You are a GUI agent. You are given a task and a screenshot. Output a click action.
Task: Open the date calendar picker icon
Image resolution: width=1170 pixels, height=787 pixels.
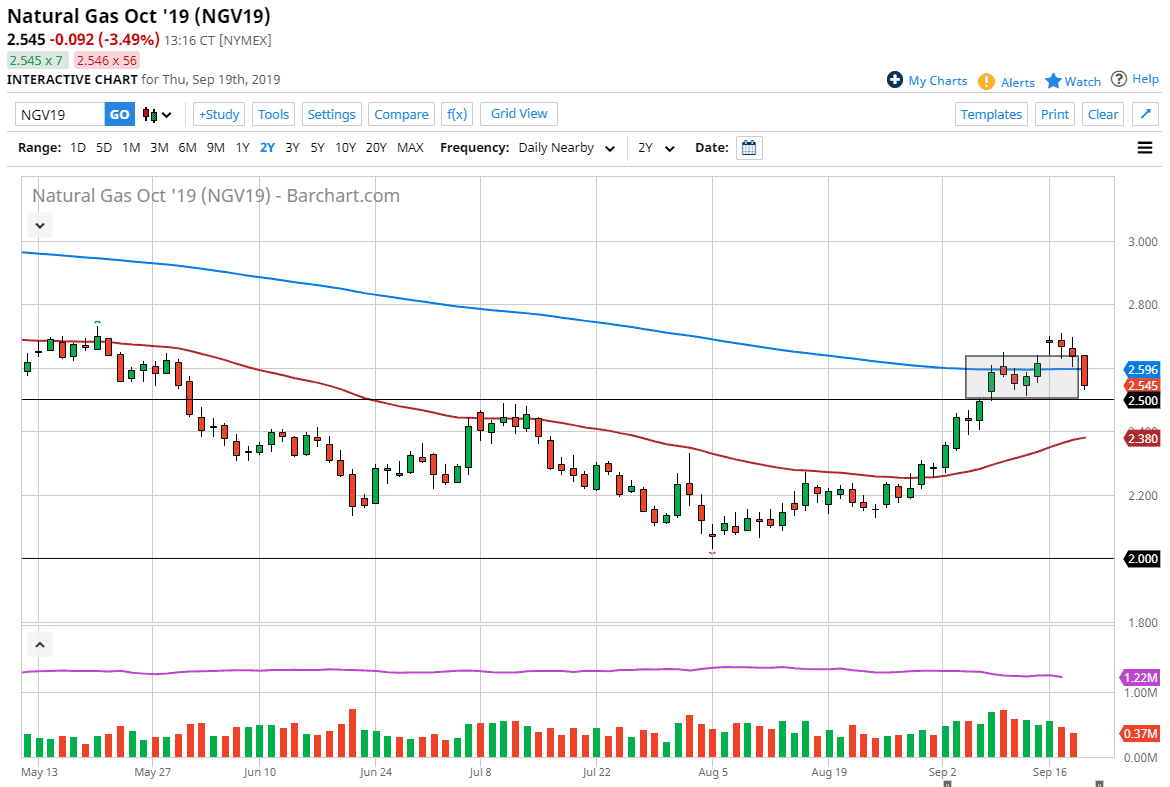click(x=749, y=148)
